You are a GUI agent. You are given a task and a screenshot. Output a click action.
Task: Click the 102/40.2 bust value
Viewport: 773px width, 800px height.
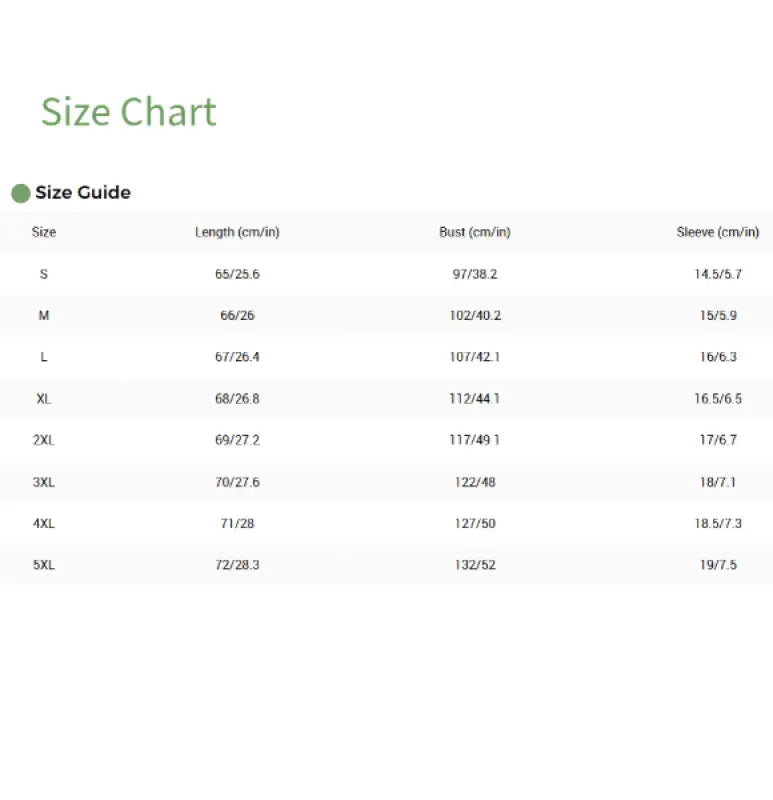[475, 315]
